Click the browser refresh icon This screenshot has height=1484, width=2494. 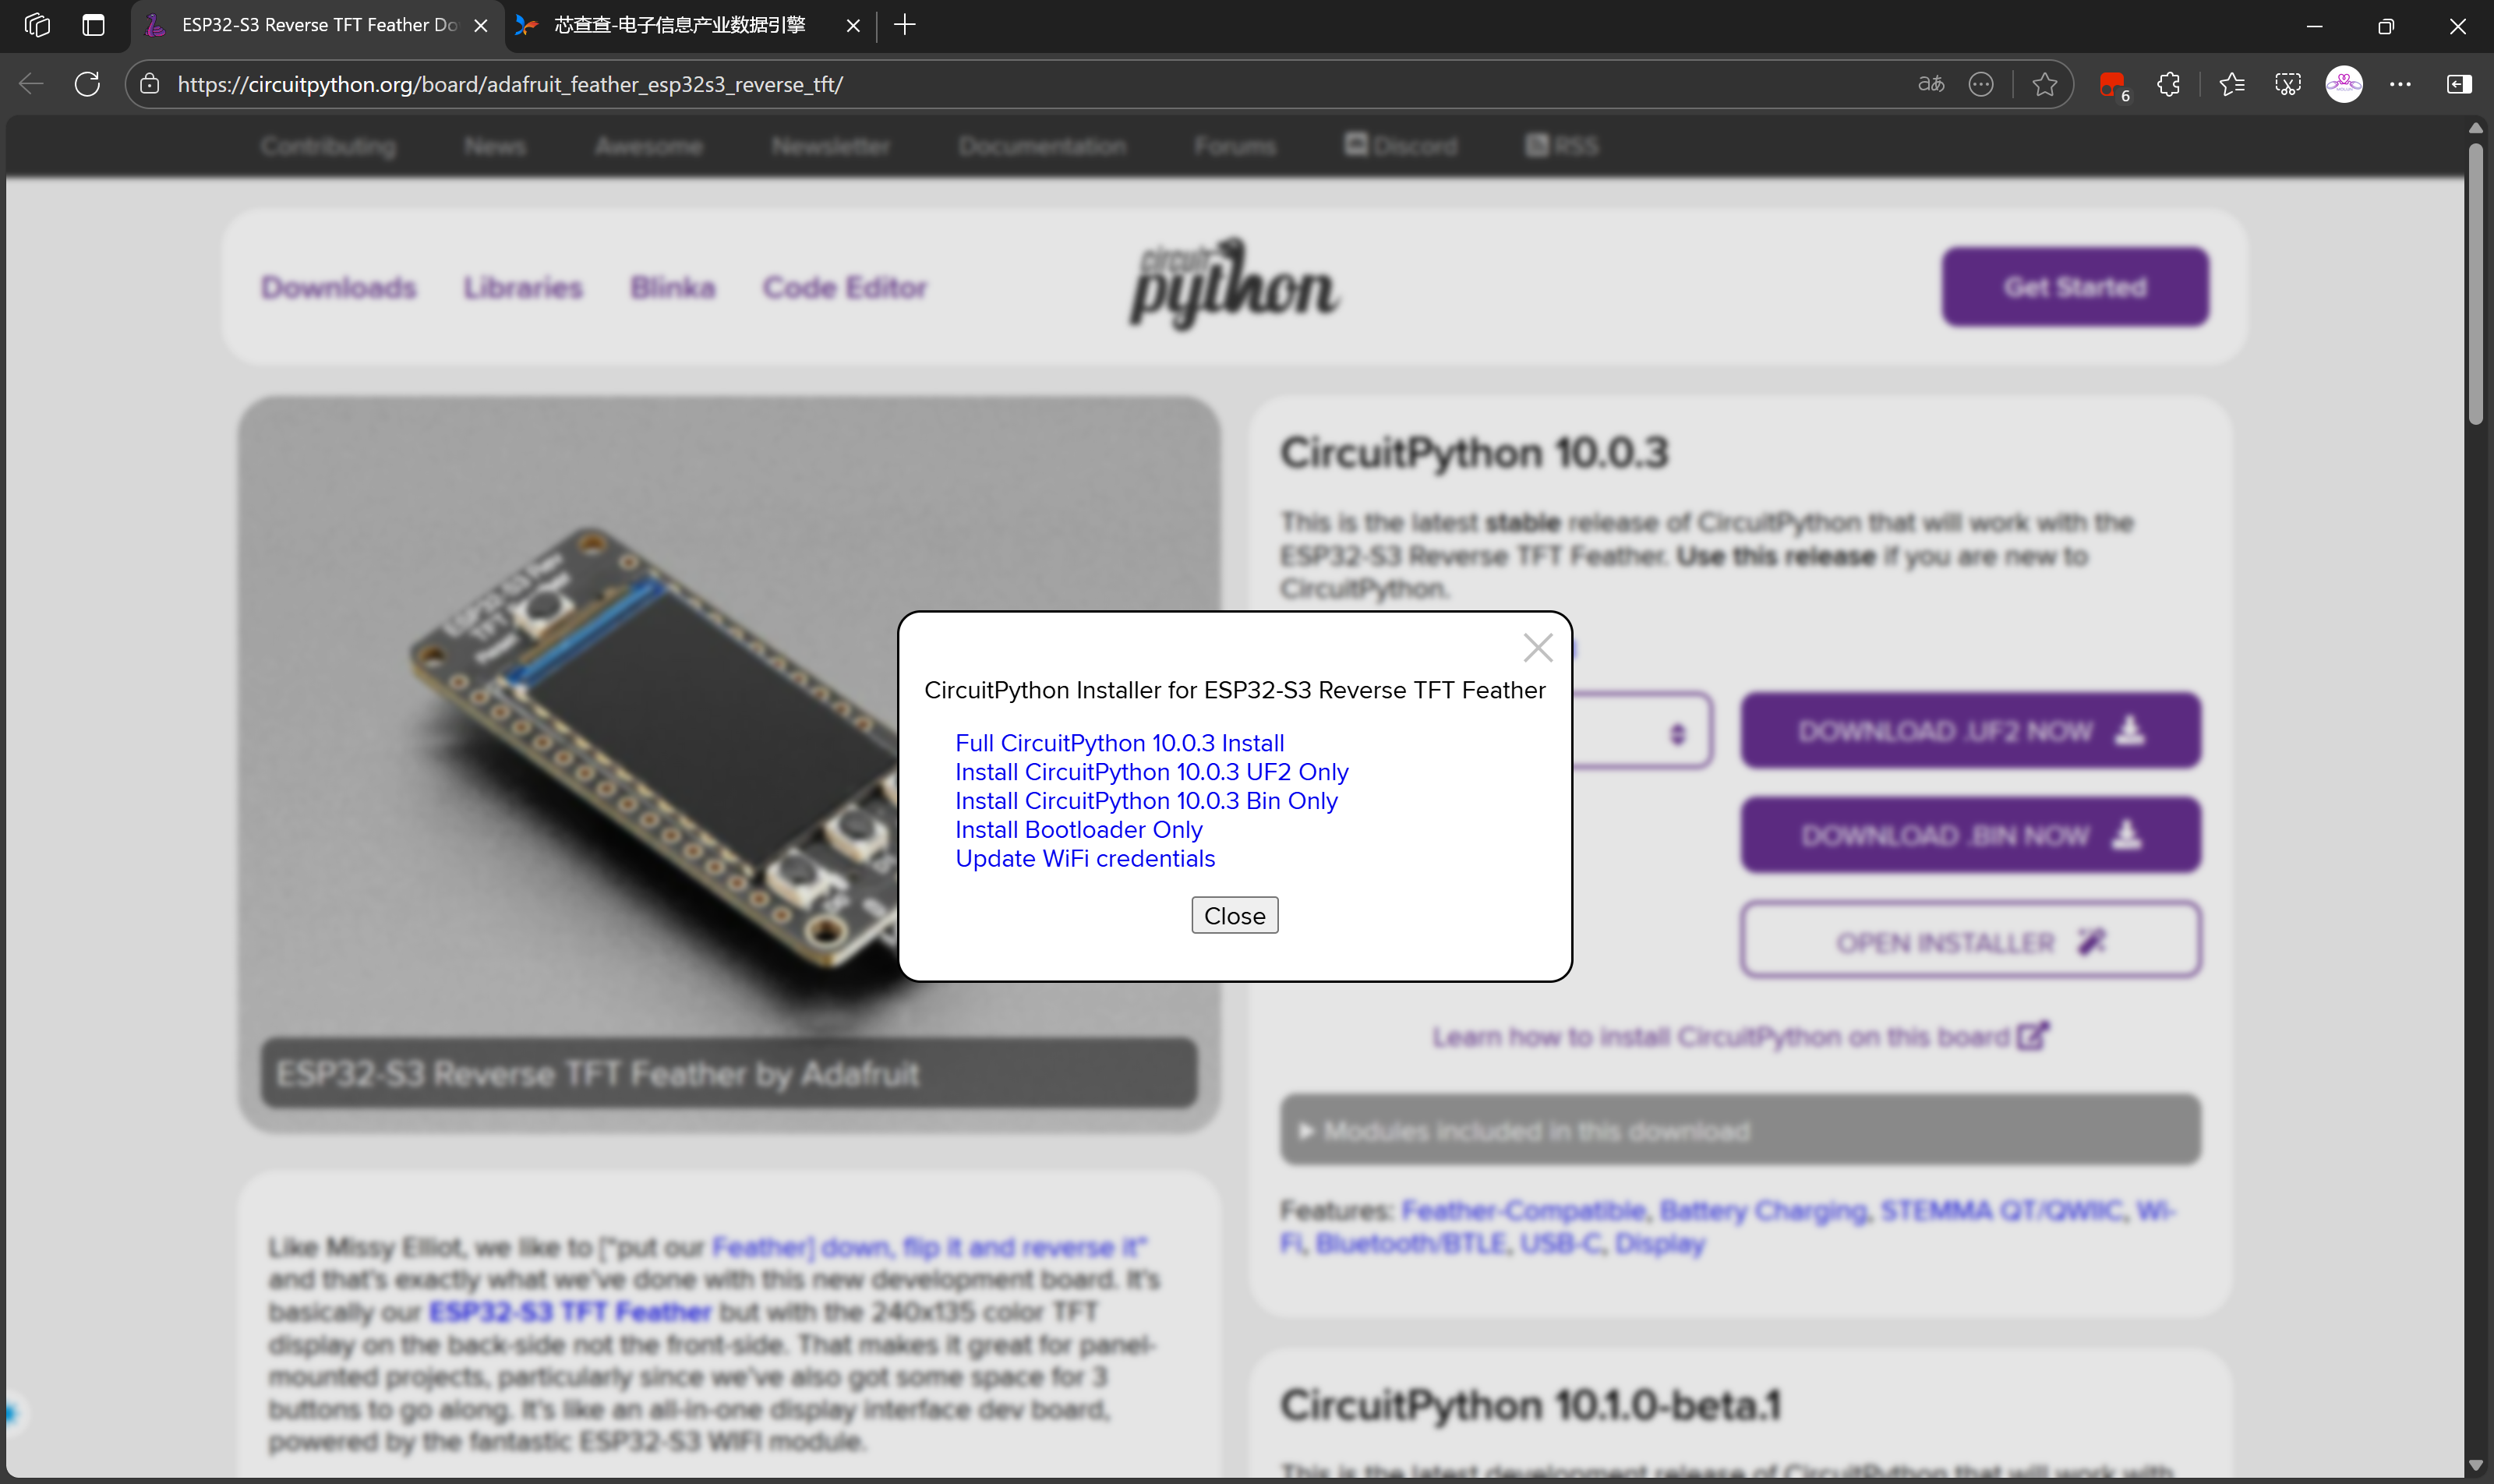(x=87, y=84)
